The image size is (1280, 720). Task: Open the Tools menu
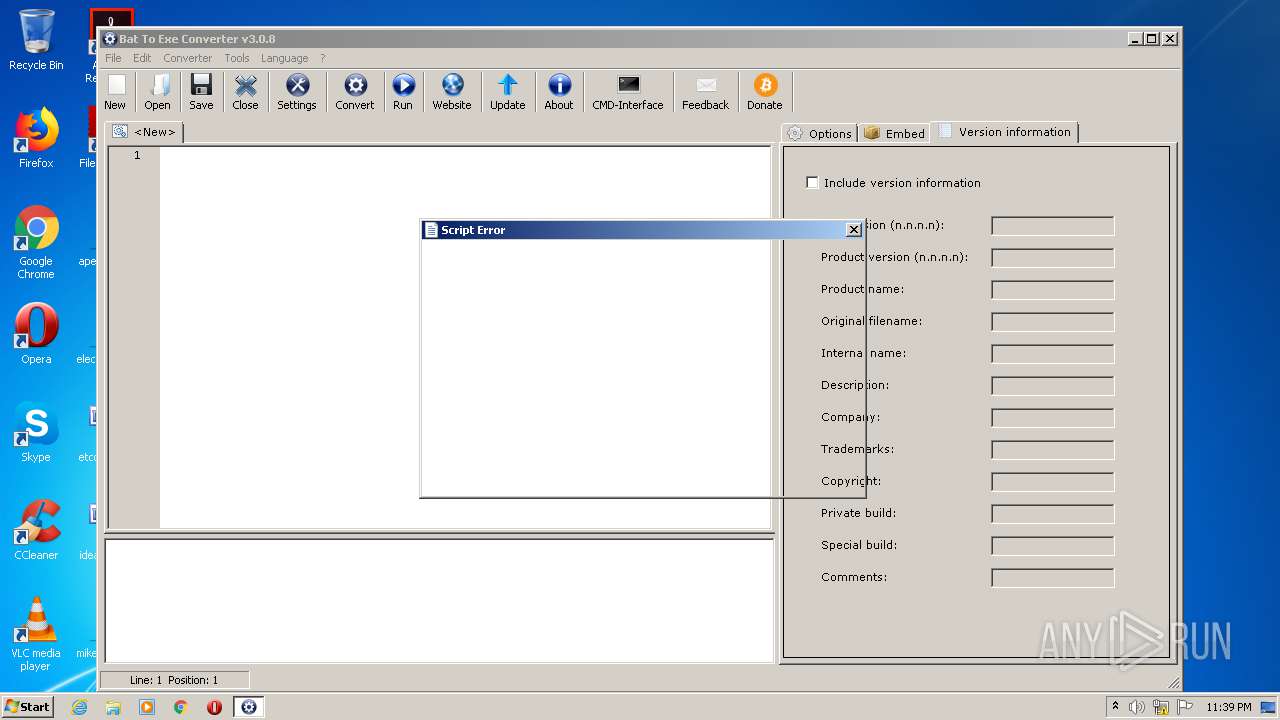237,58
